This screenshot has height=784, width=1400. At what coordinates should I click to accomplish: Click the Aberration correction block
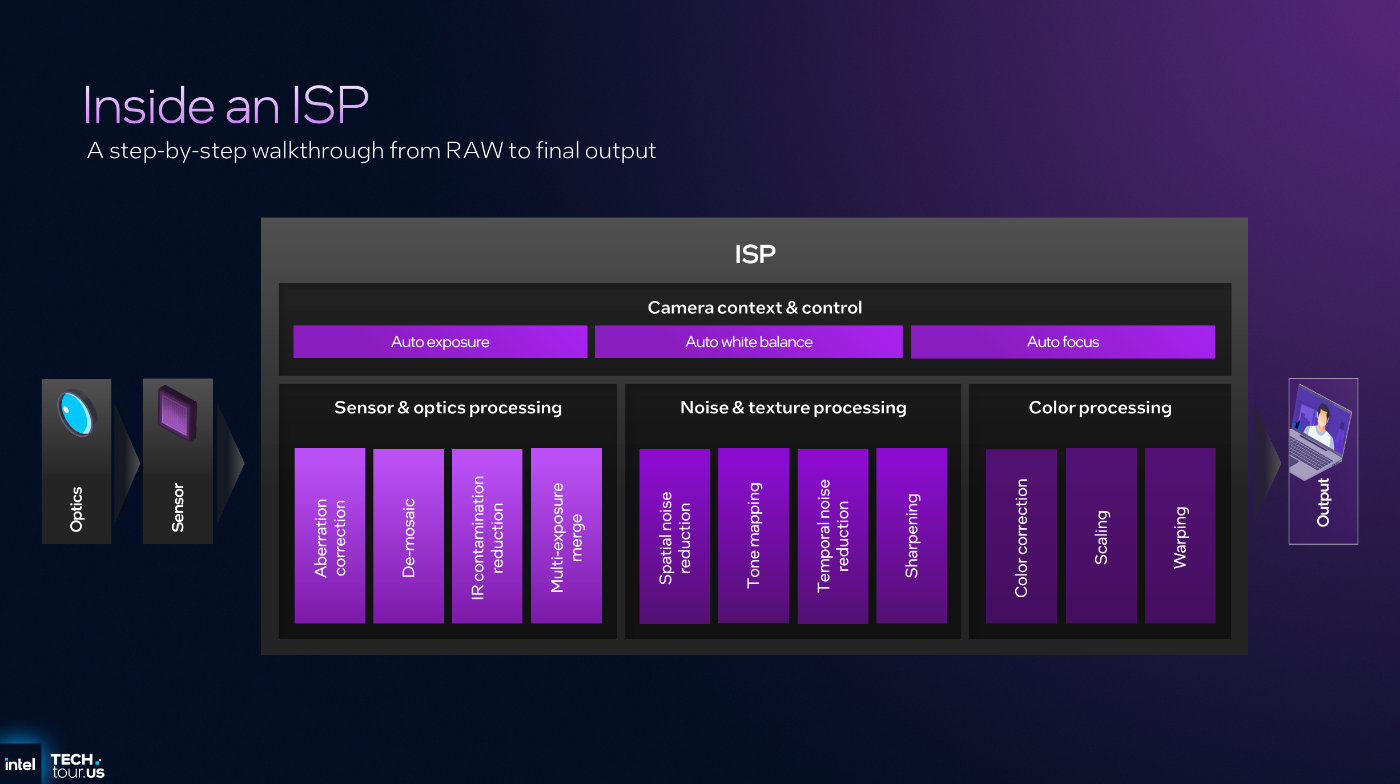click(x=330, y=536)
